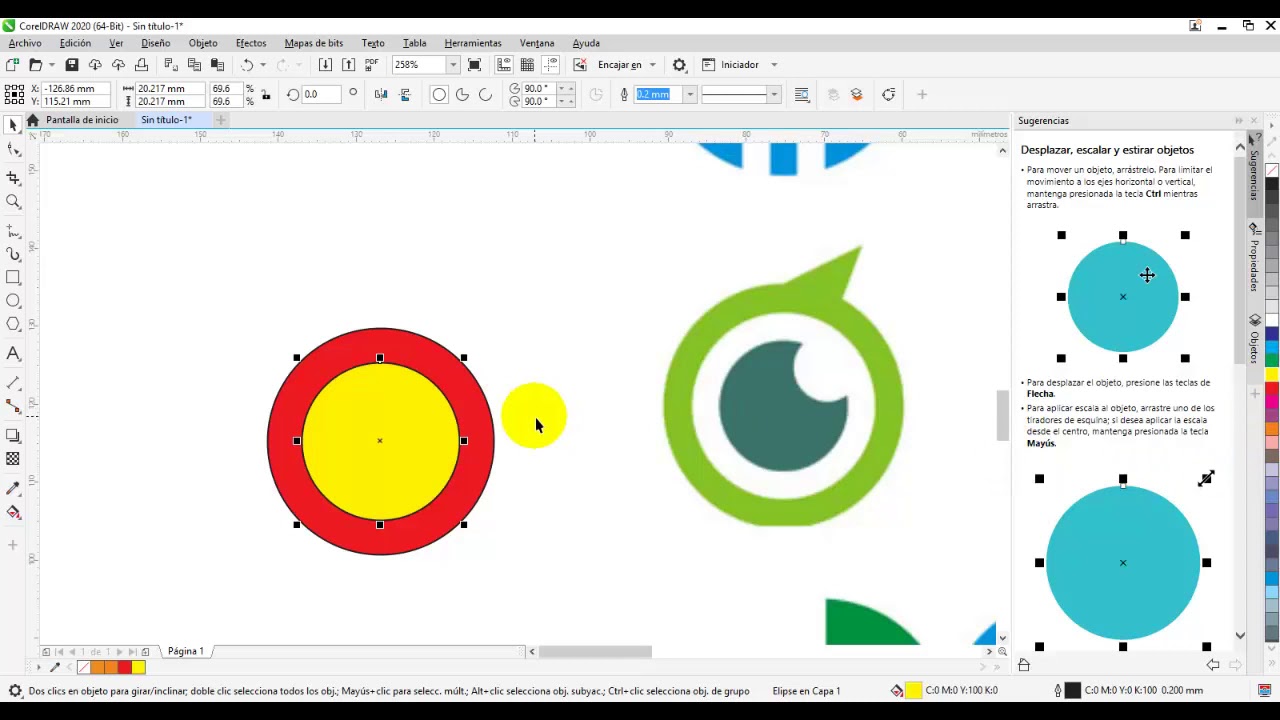The image size is (1280, 720).
Task: Toggle mirror vertically button
Action: coord(404,95)
